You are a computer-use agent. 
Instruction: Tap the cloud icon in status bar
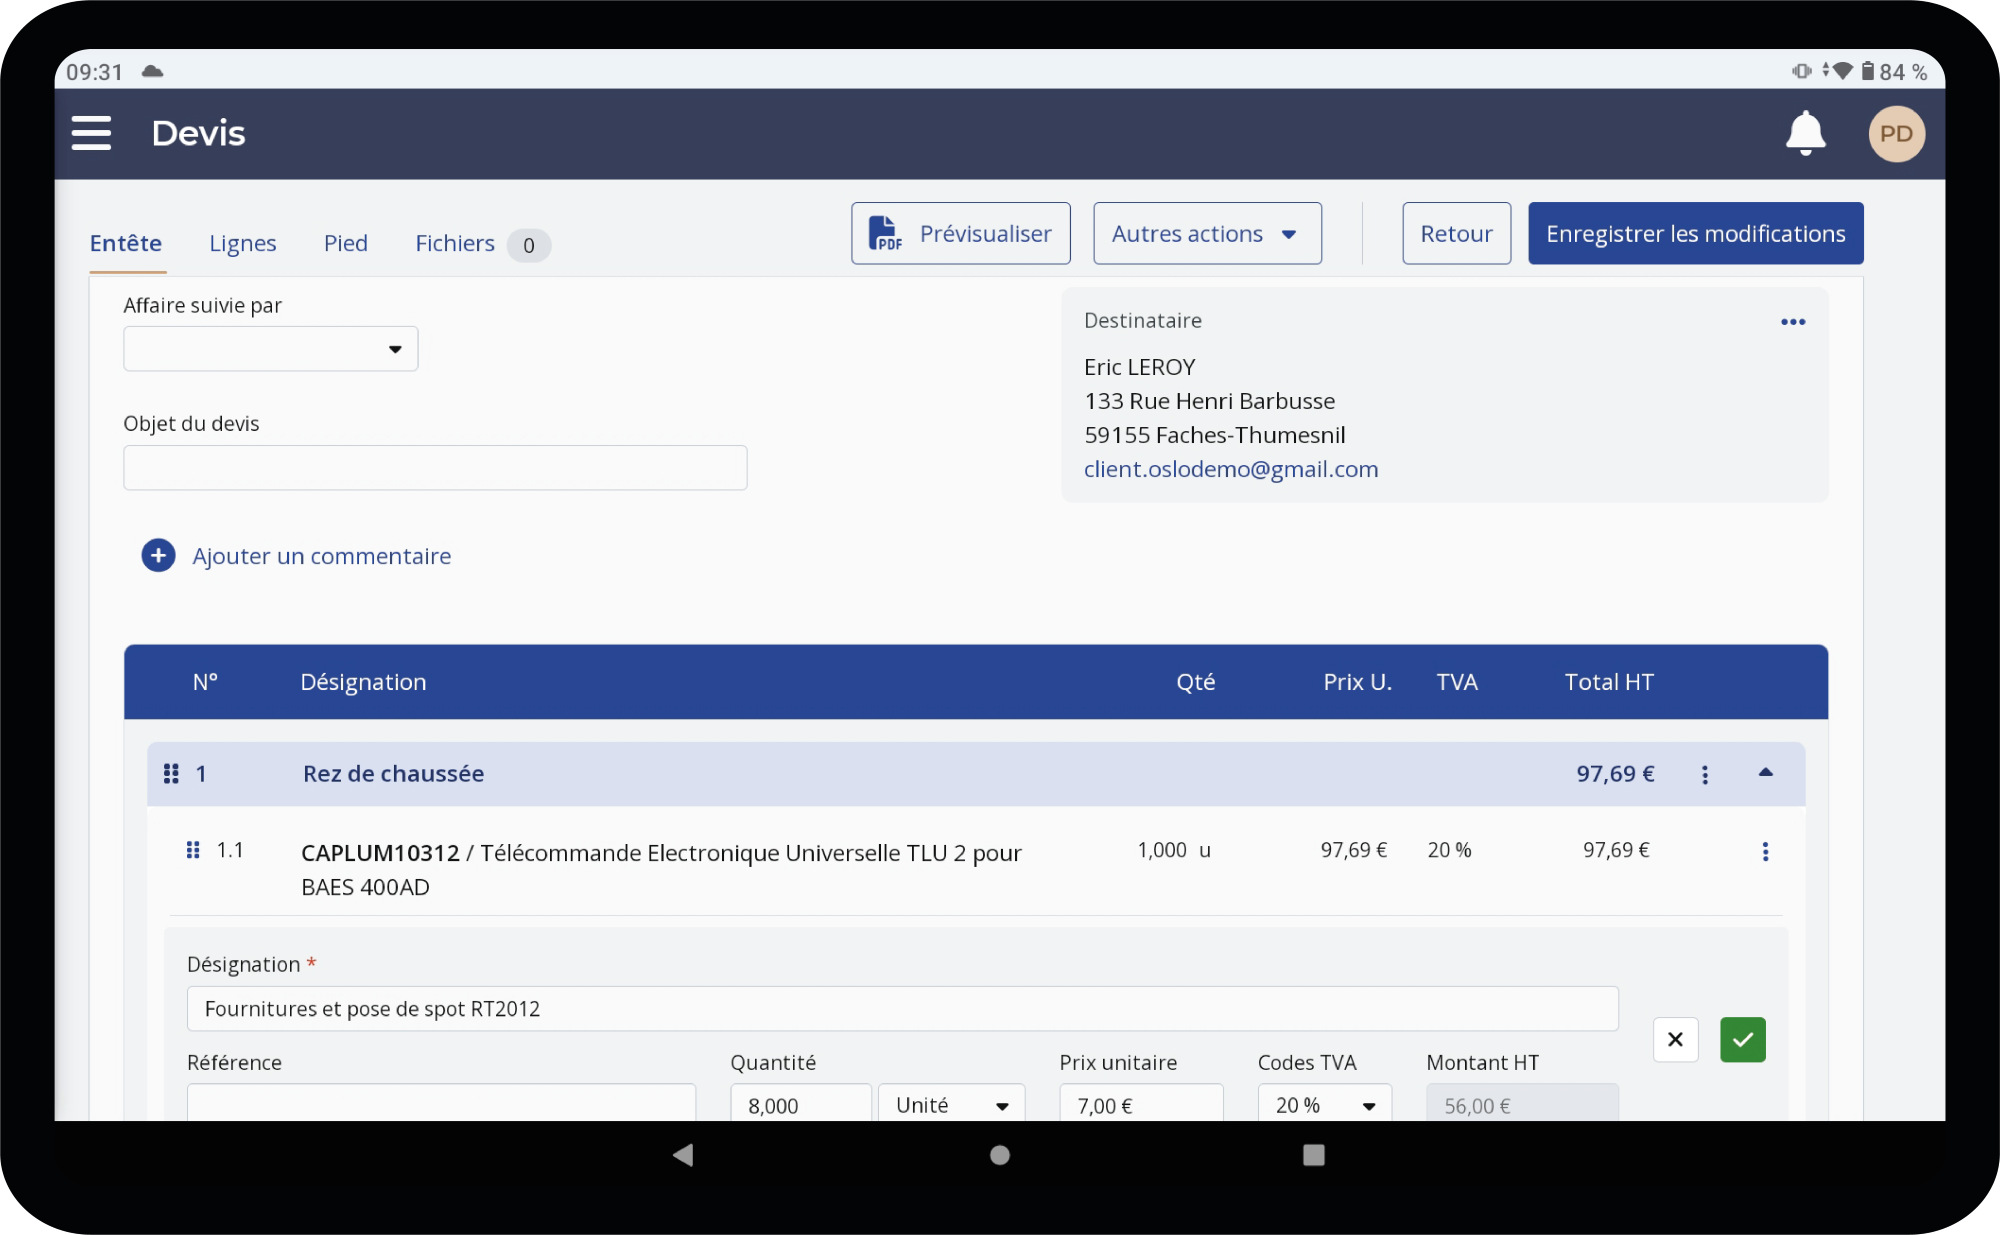[152, 72]
